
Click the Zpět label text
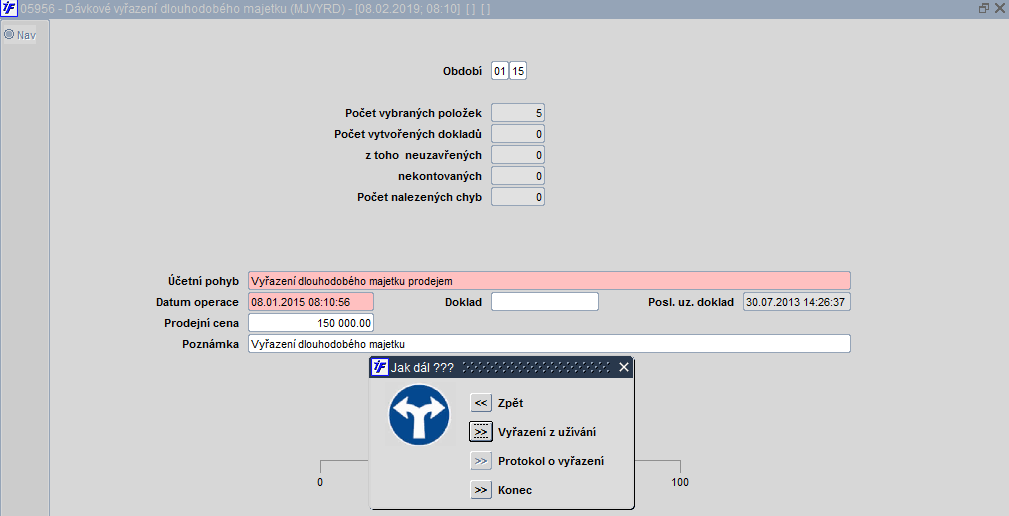[x=510, y=403]
